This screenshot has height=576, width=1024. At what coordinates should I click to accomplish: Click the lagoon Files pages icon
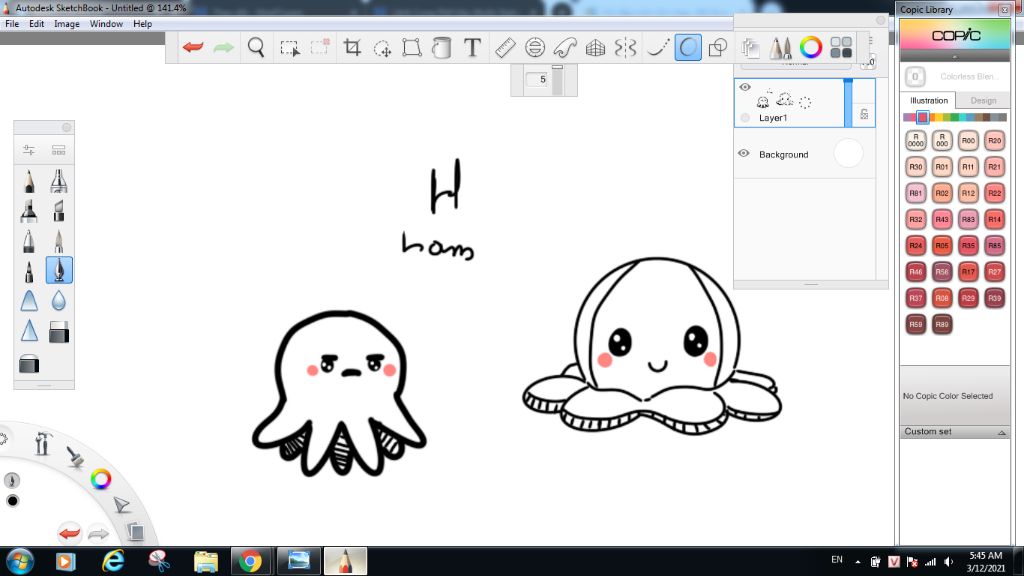pyautogui.click(x=135, y=531)
